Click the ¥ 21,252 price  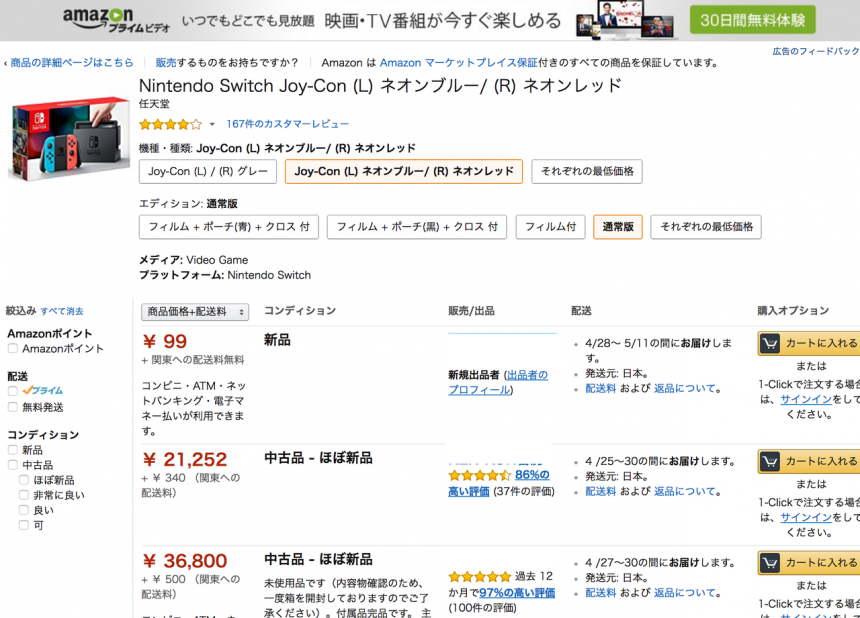pyautogui.click(x=185, y=460)
